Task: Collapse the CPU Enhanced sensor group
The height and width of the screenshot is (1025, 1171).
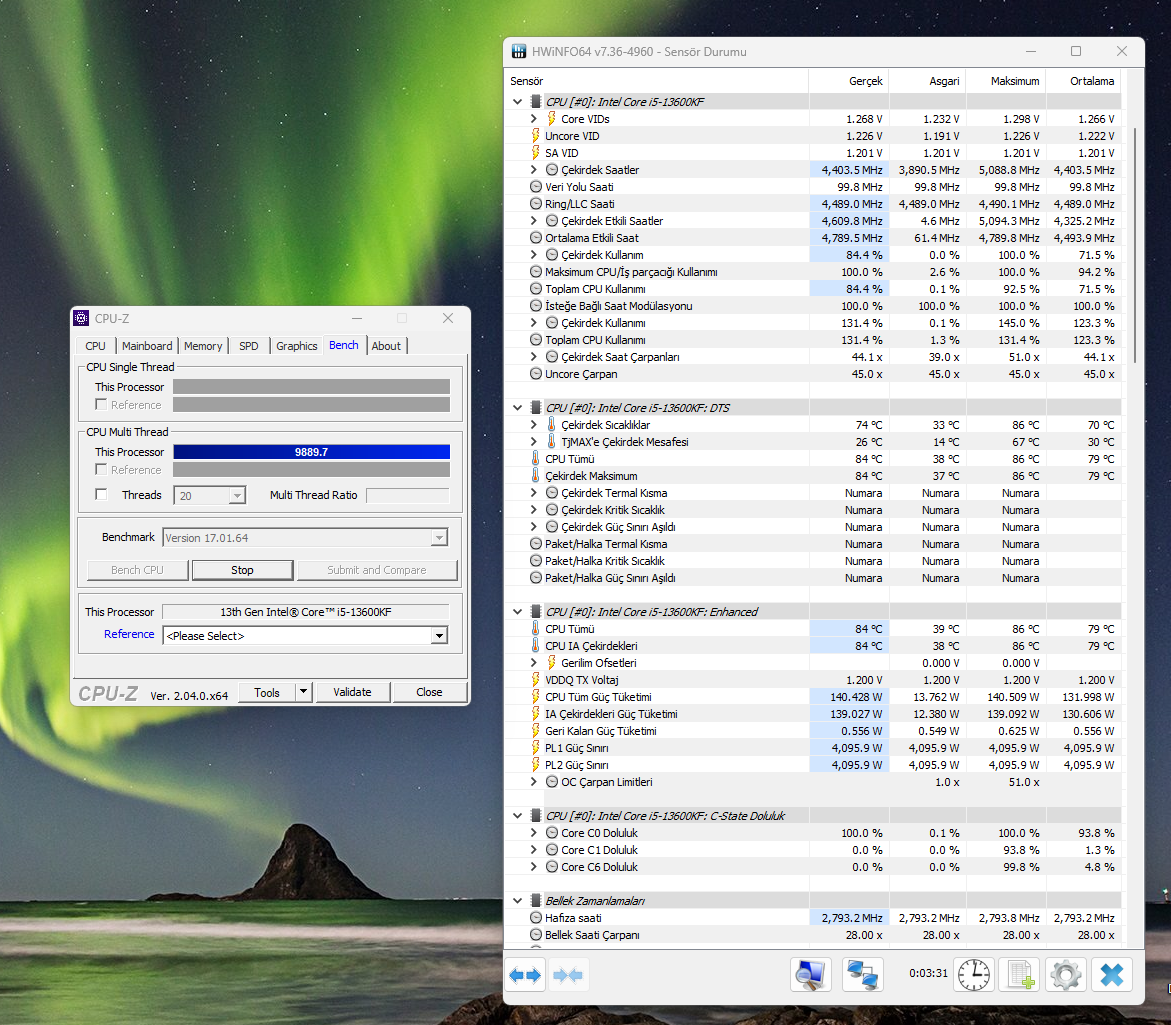Action: click(x=517, y=611)
